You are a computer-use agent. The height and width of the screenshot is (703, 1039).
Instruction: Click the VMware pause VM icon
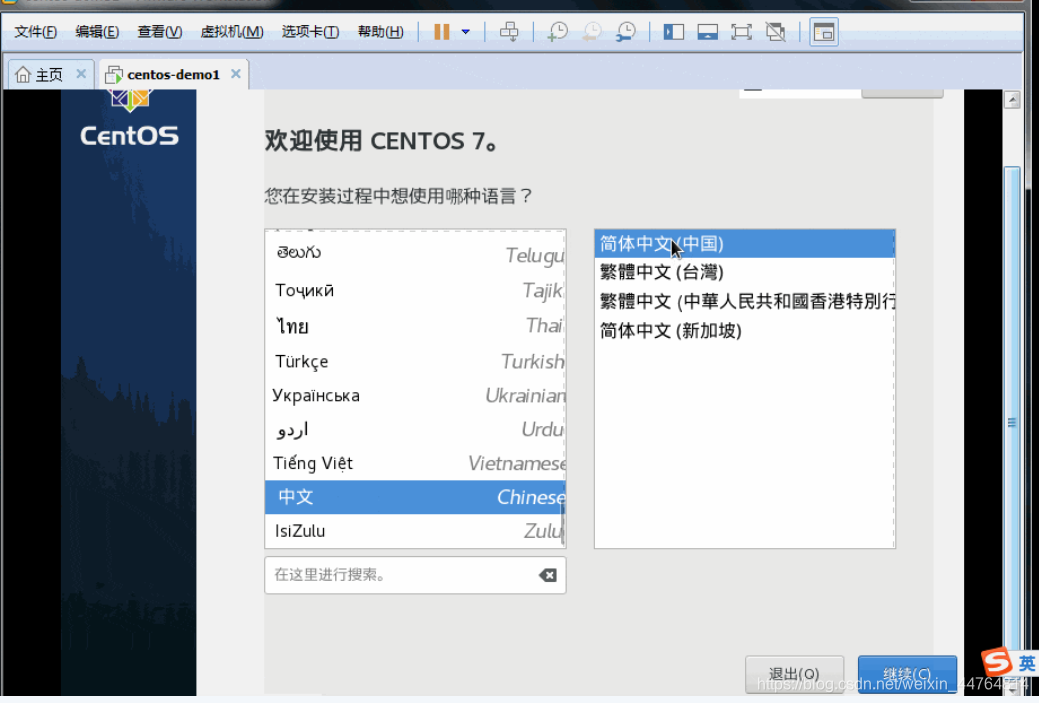click(441, 31)
